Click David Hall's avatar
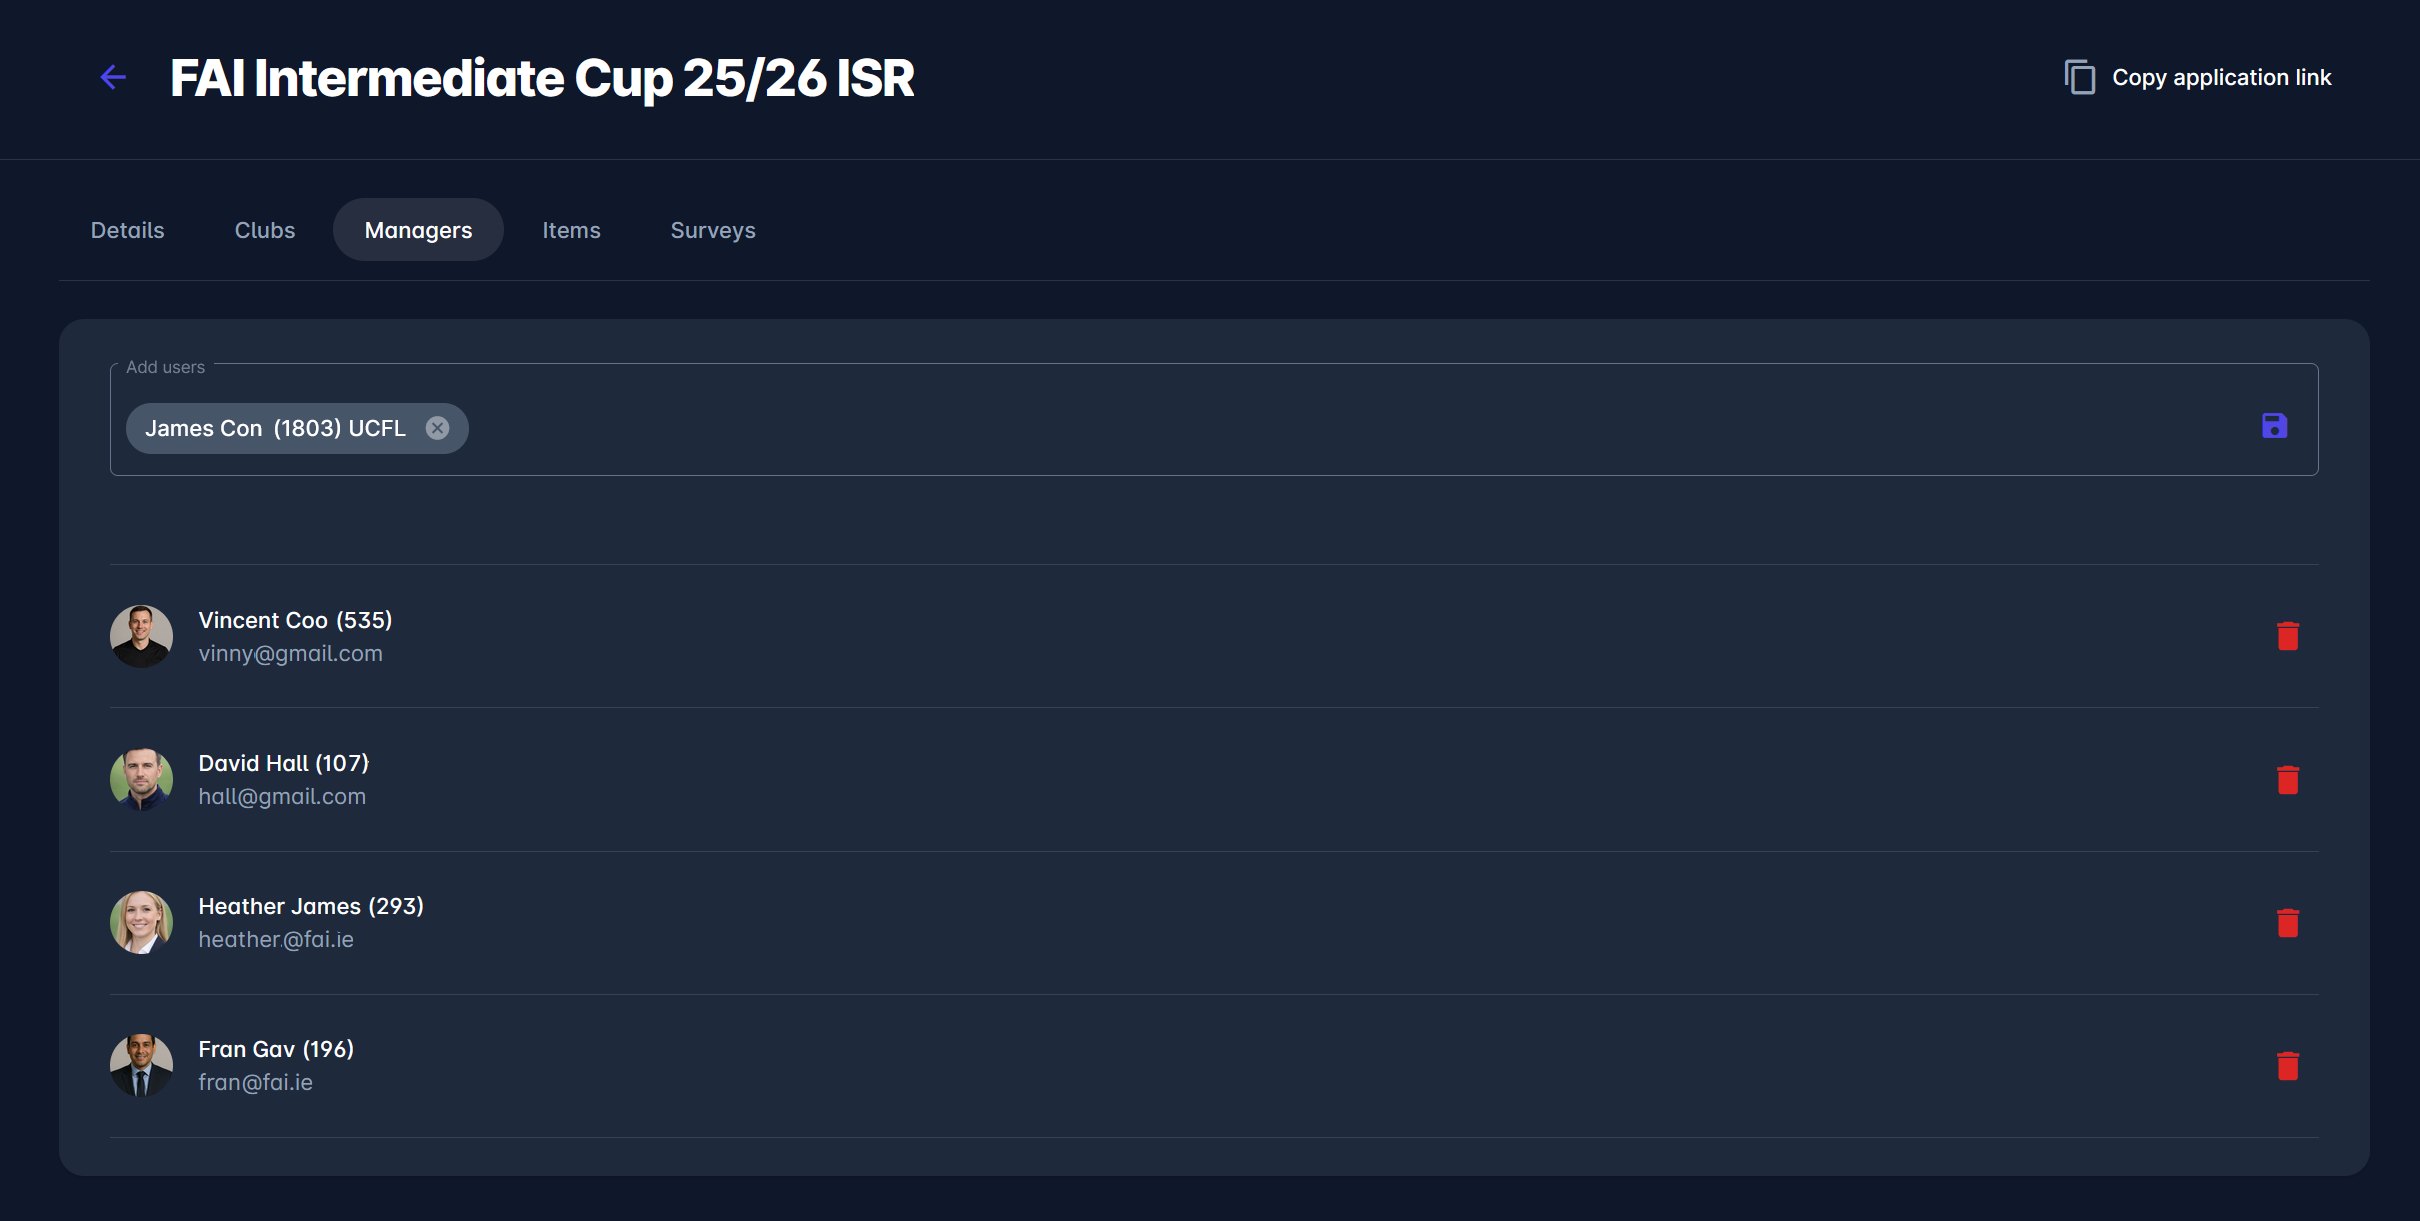Image resolution: width=2420 pixels, height=1221 pixels. (141, 780)
